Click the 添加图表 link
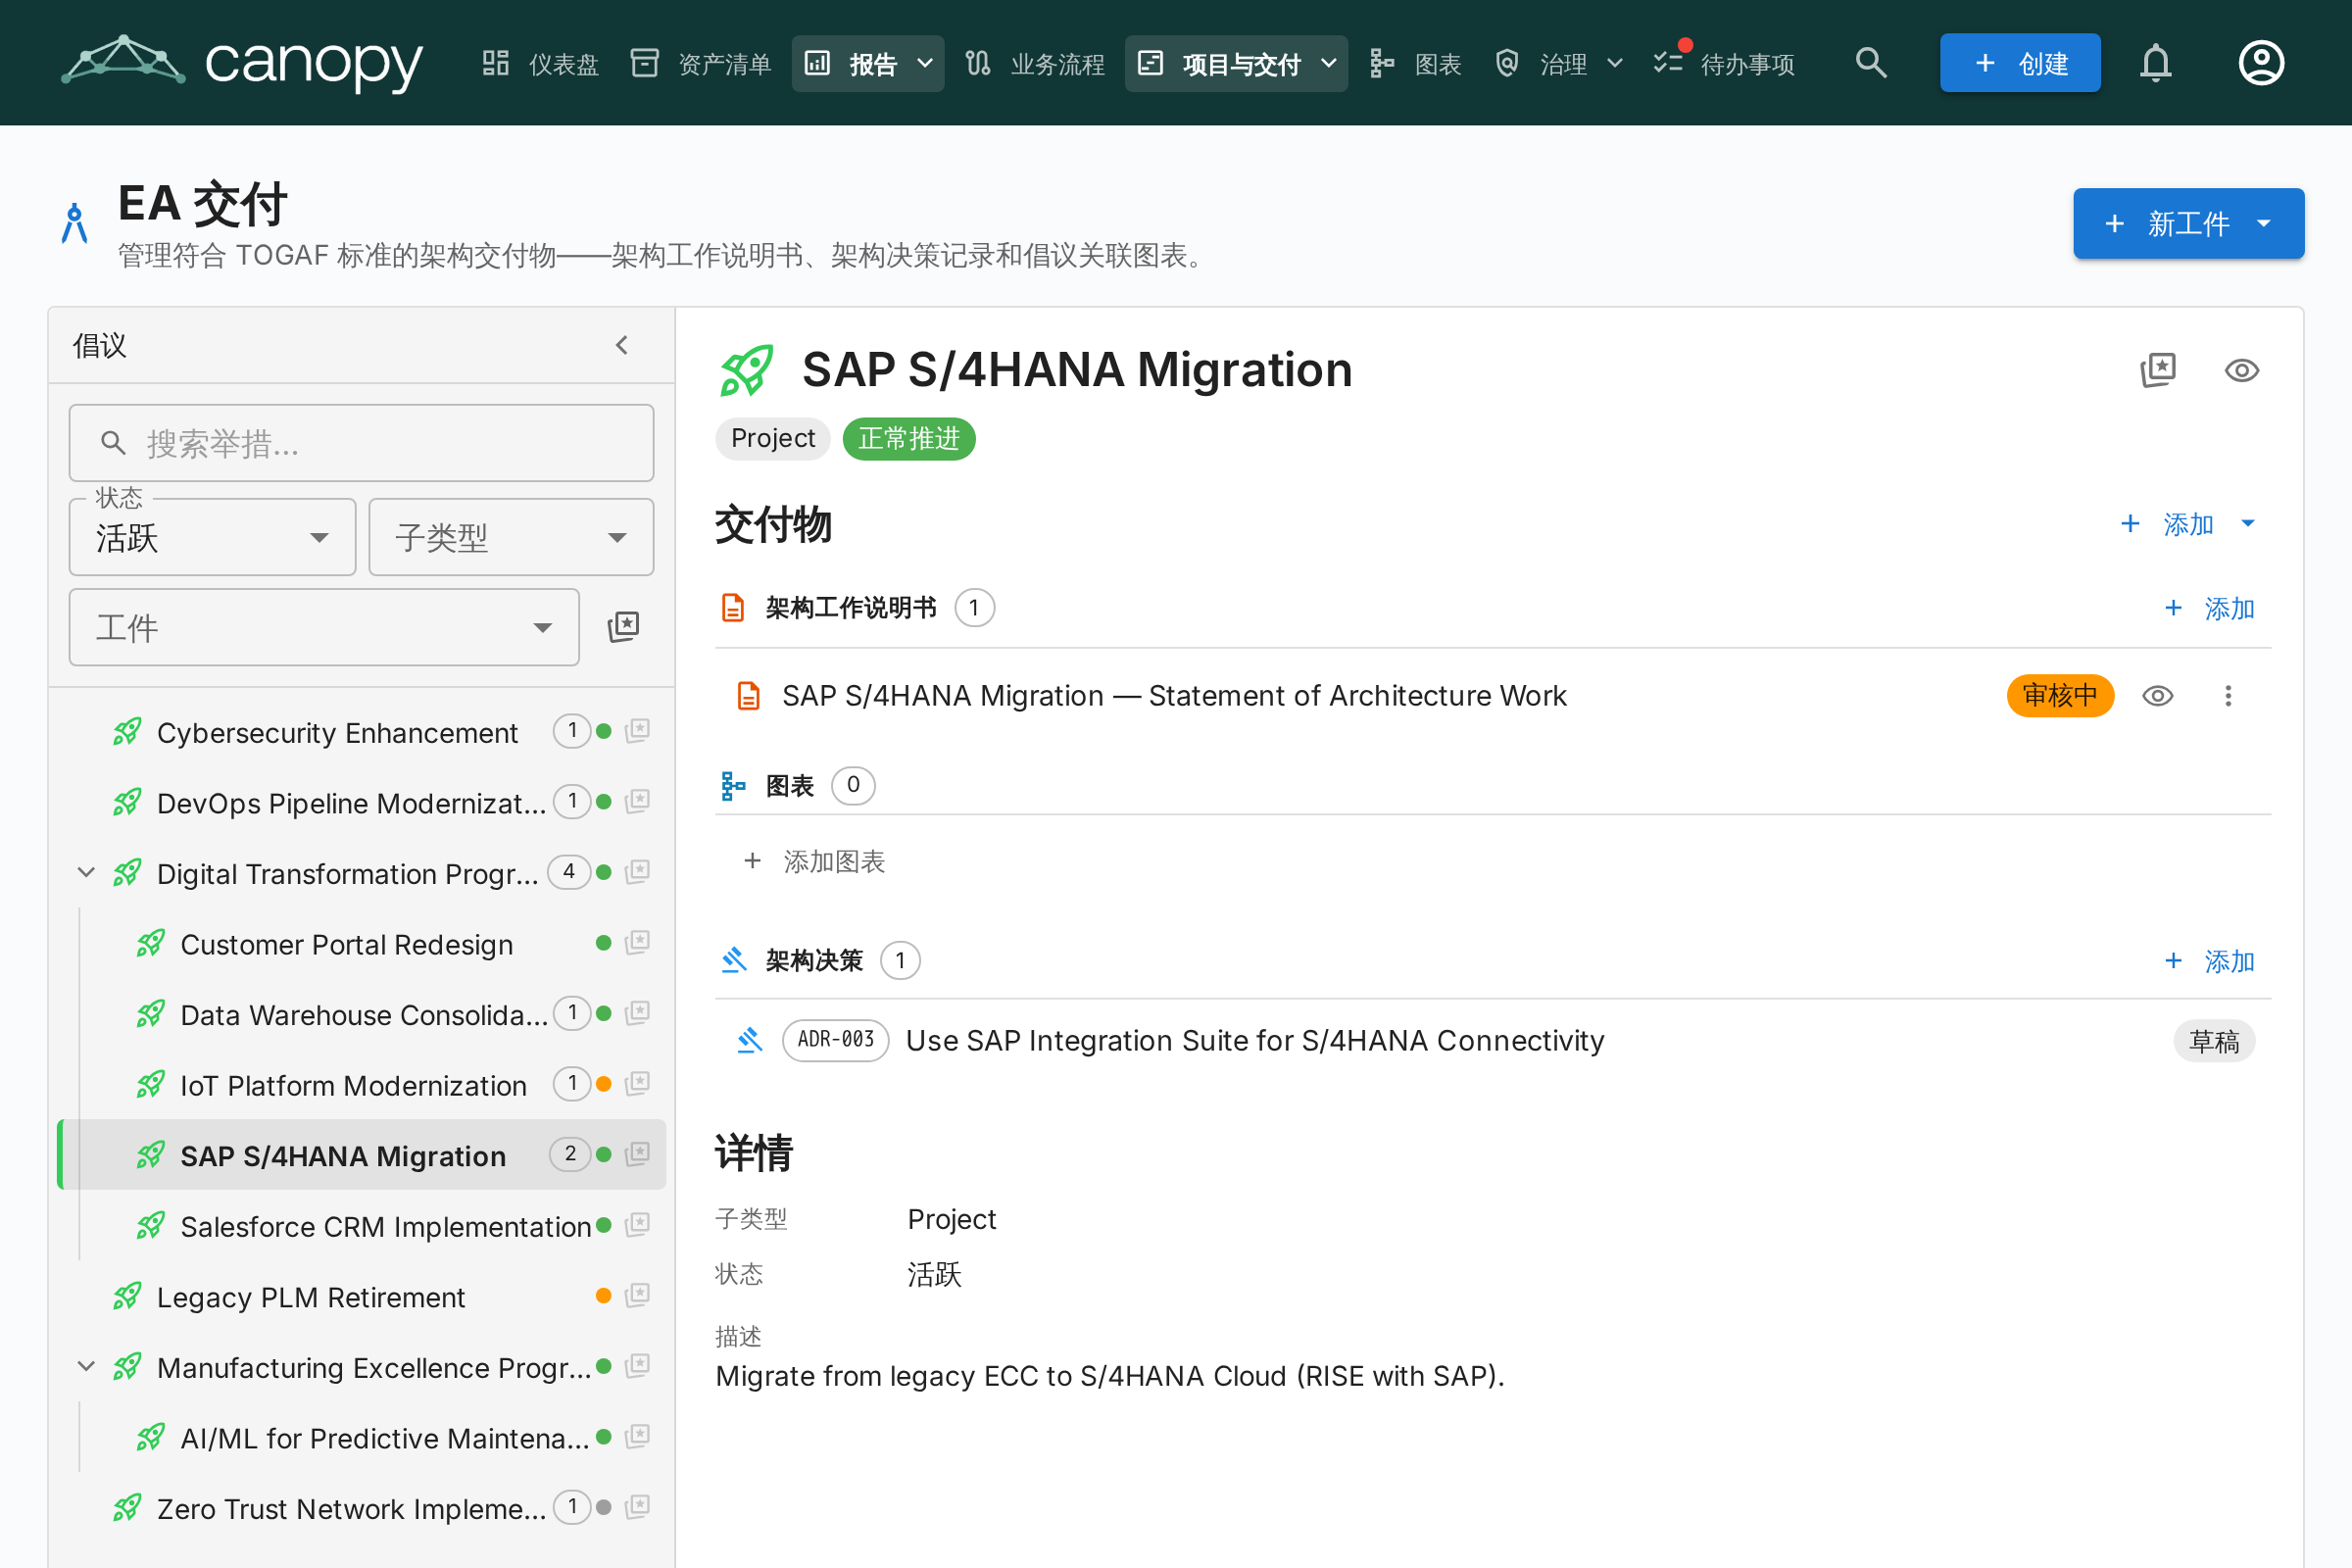This screenshot has height=1568, width=2352. point(814,861)
